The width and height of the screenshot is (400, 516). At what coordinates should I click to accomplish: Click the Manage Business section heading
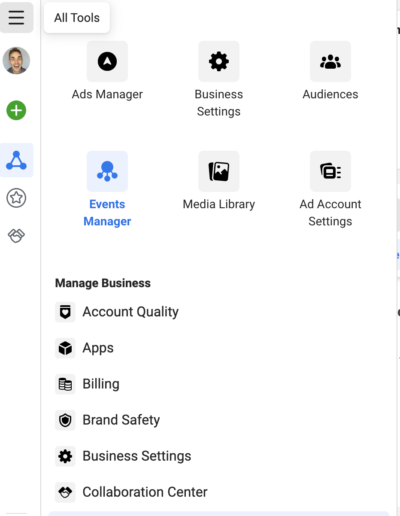(103, 283)
